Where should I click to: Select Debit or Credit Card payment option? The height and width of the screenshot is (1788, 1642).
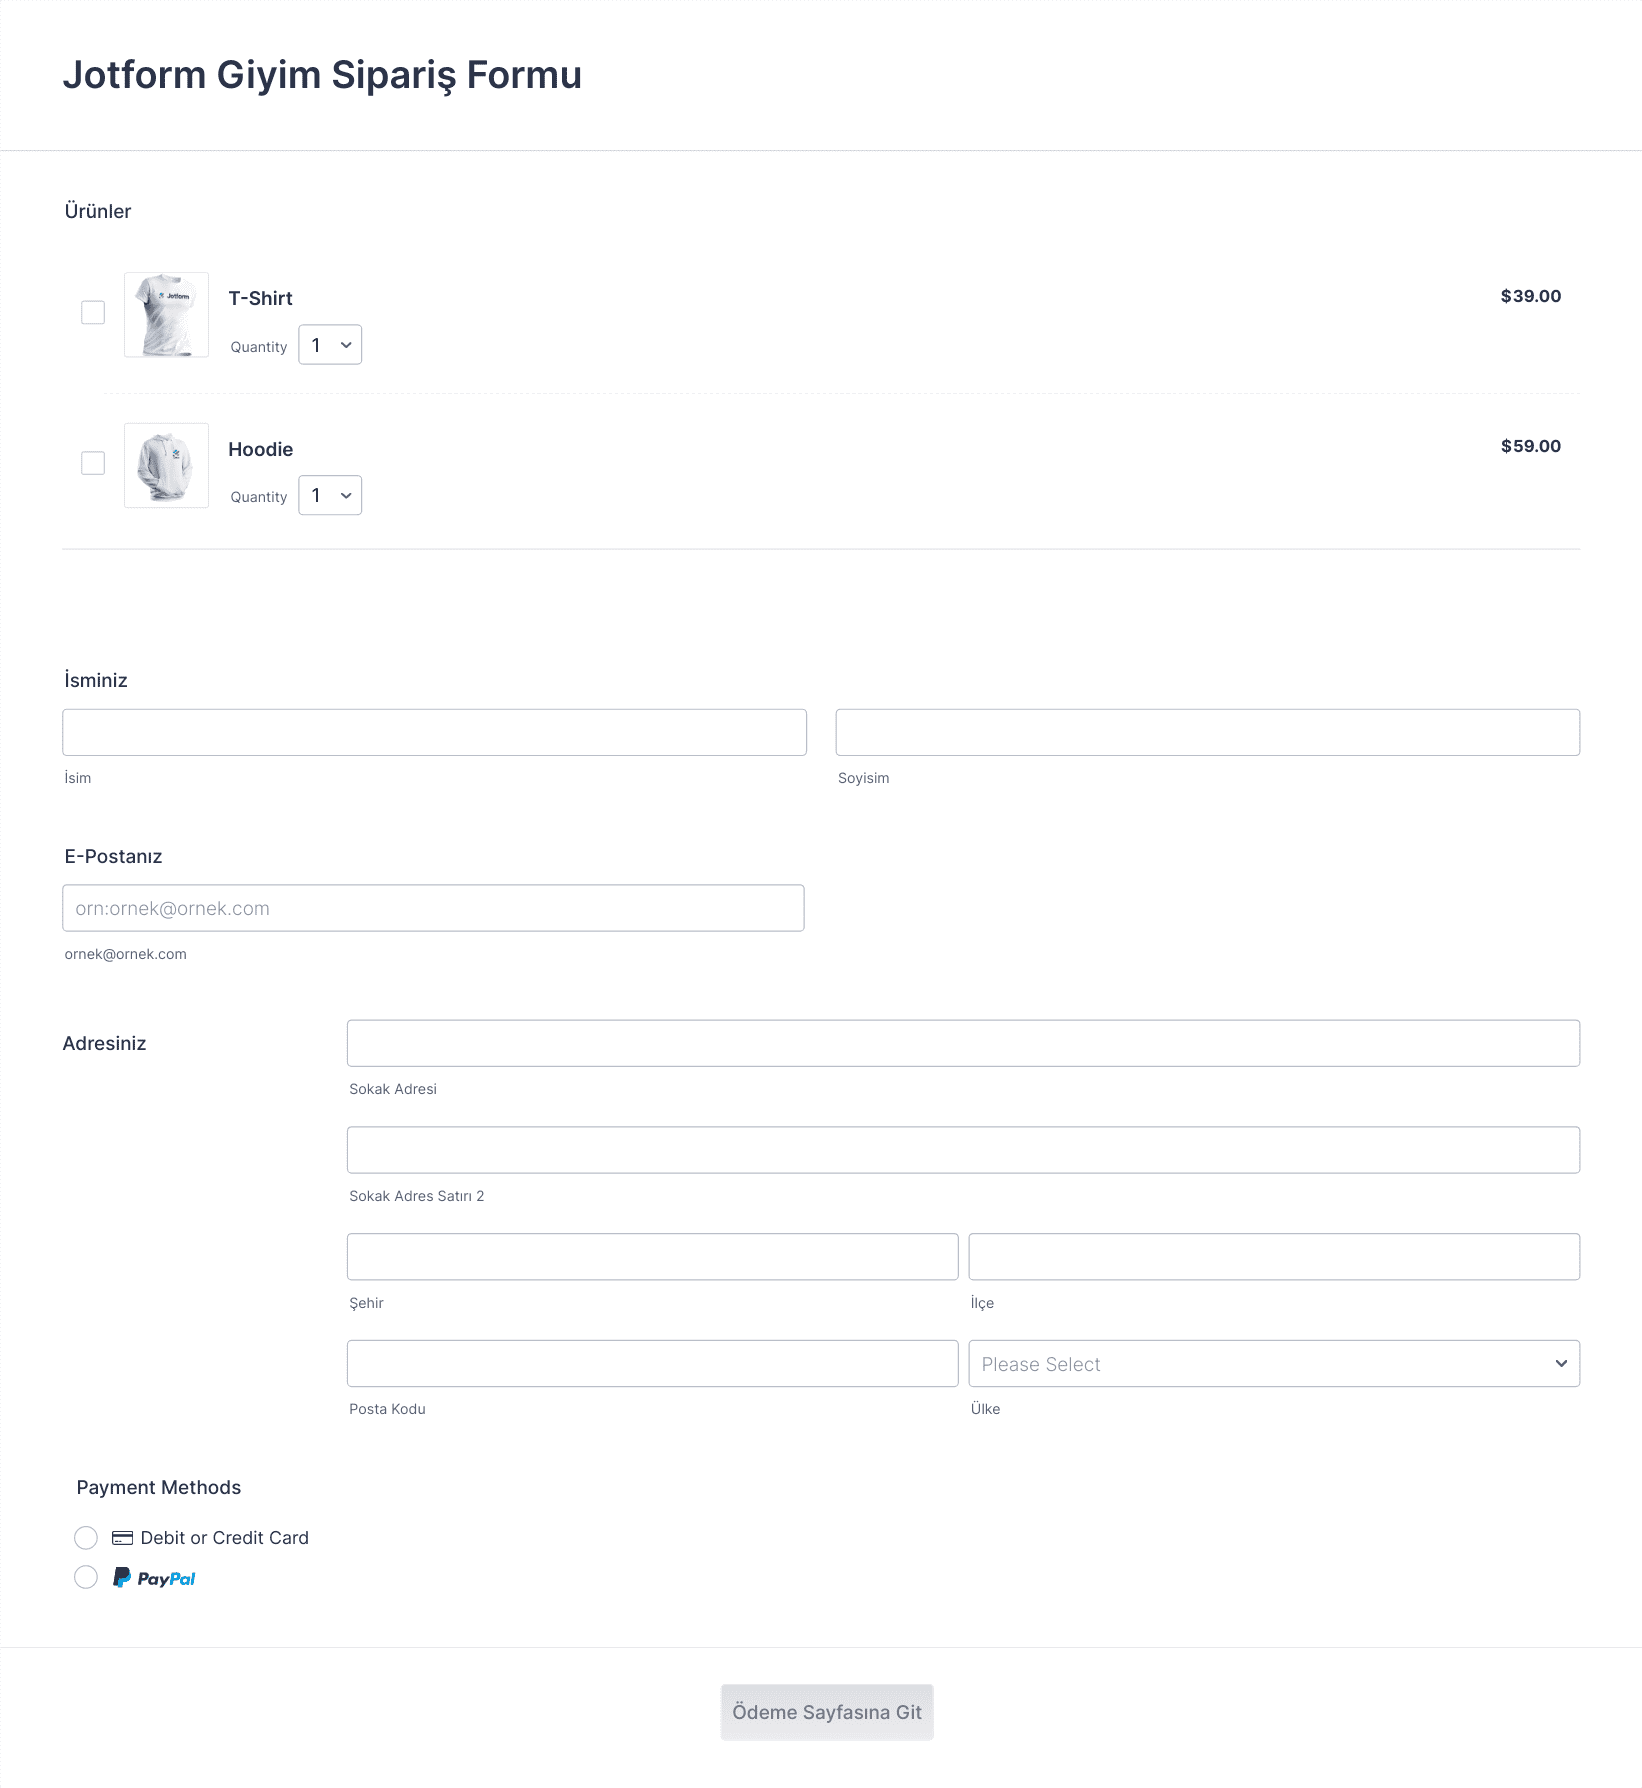click(x=86, y=1538)
